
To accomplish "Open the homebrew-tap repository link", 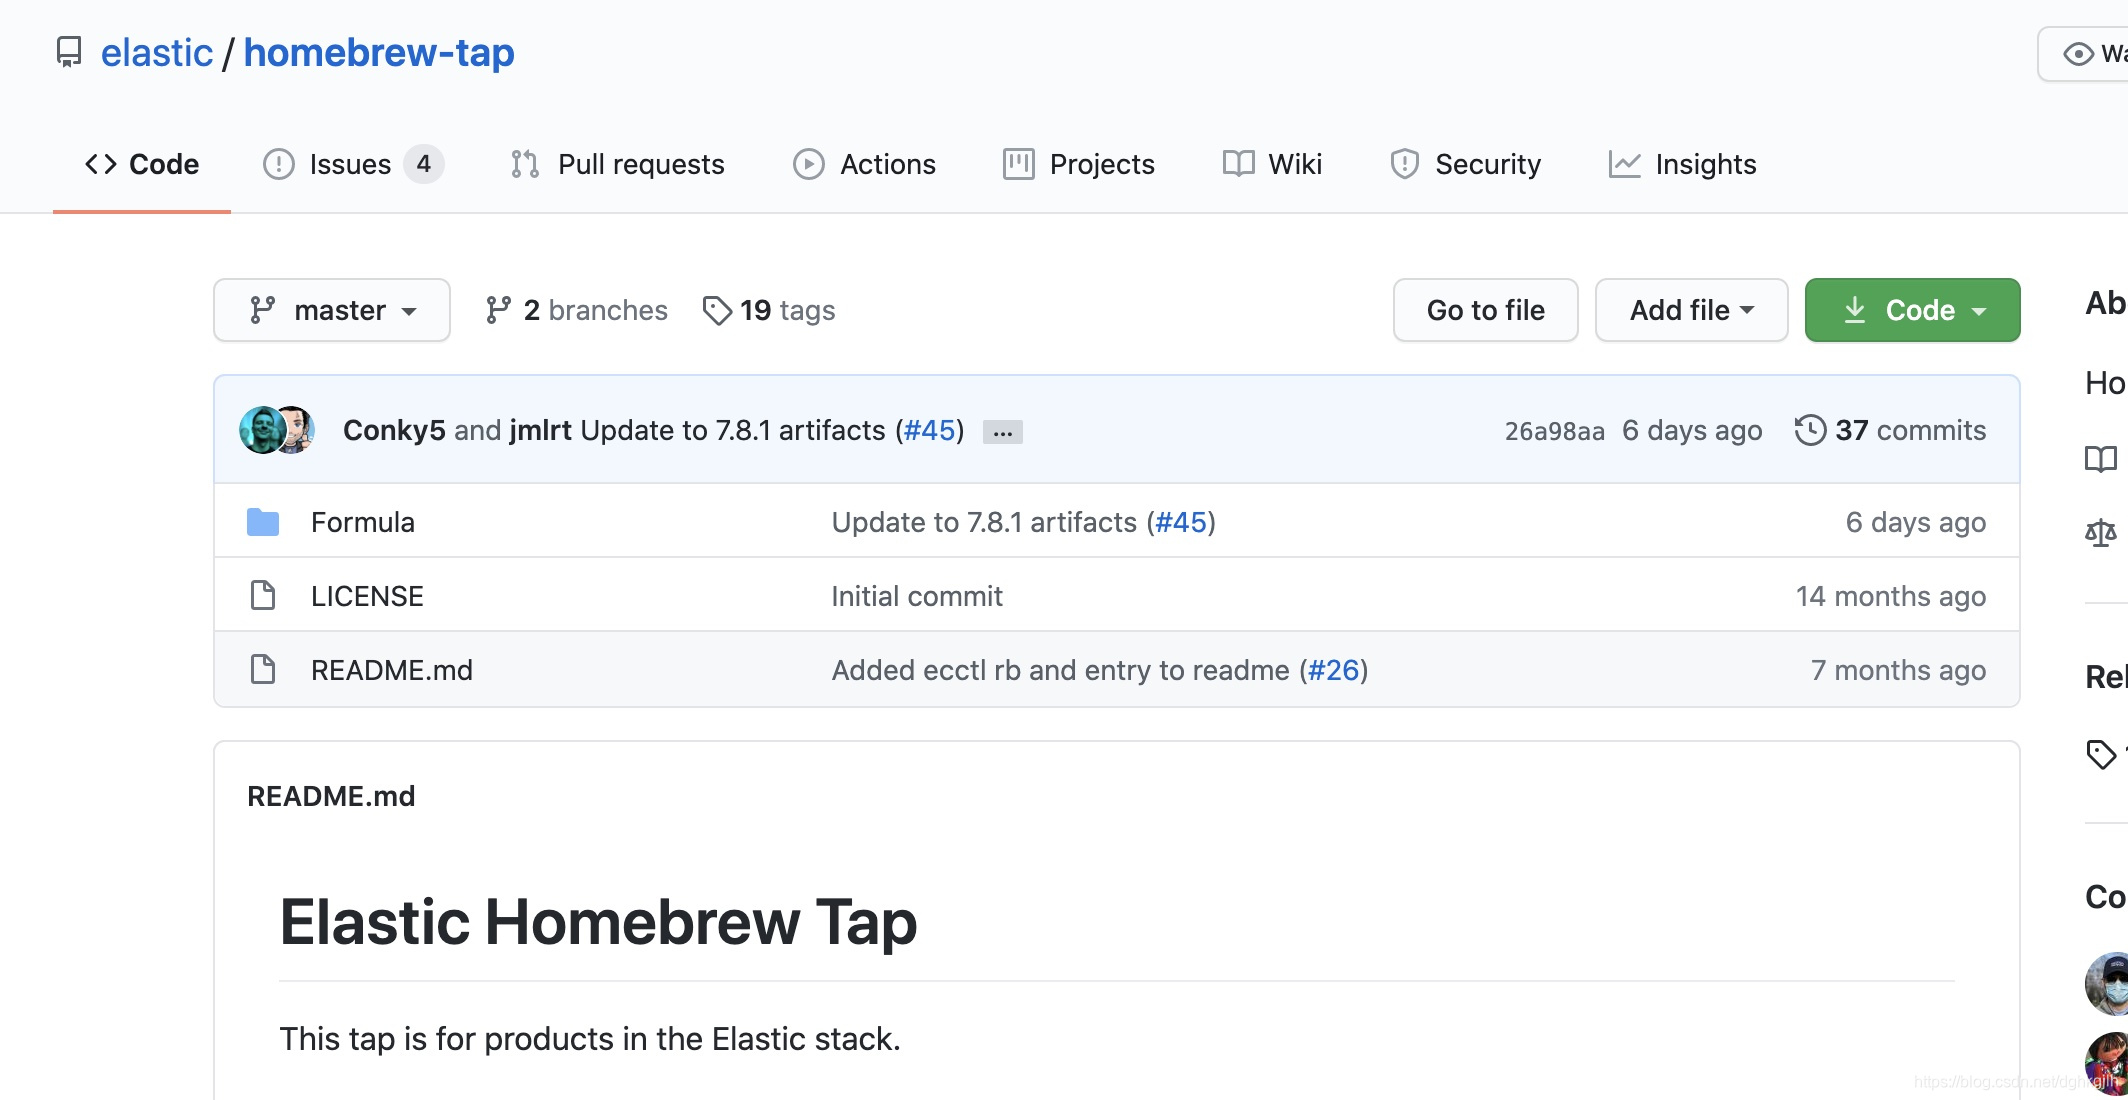I will coord(379,52).
